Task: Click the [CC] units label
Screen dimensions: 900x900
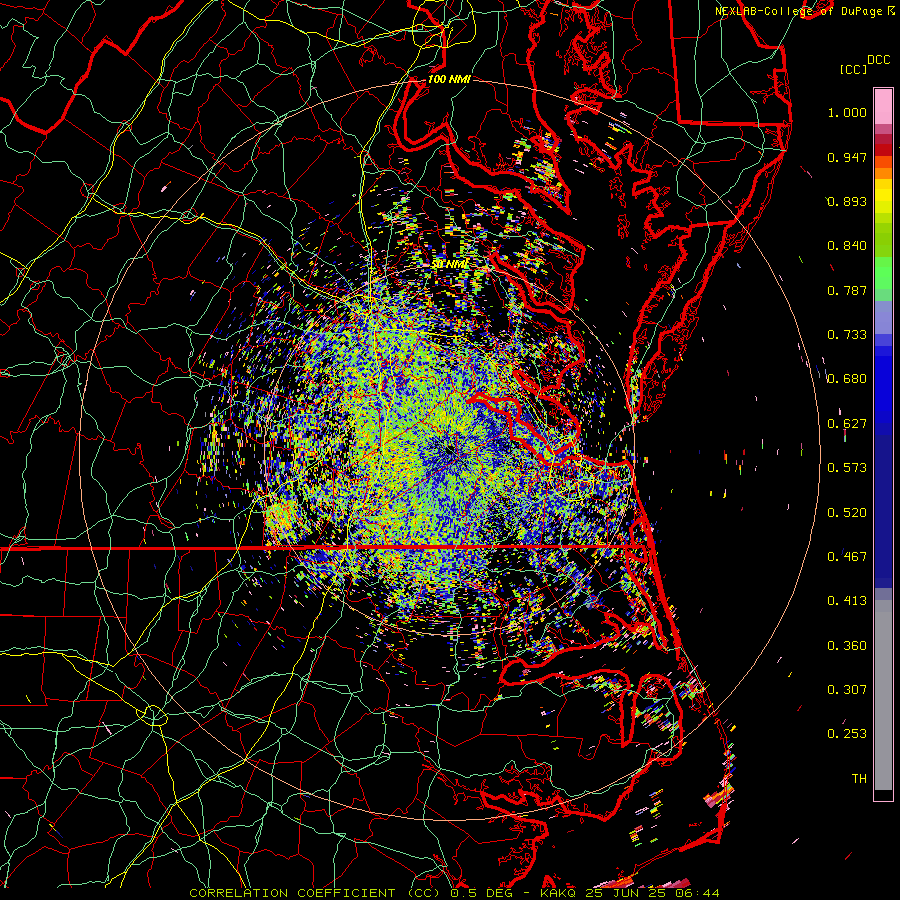Action: (853, 69)
